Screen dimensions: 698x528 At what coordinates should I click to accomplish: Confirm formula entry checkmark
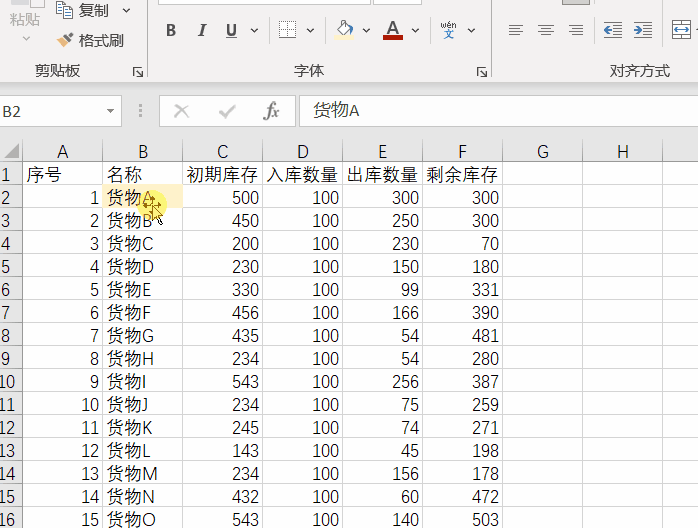point(227,111)
